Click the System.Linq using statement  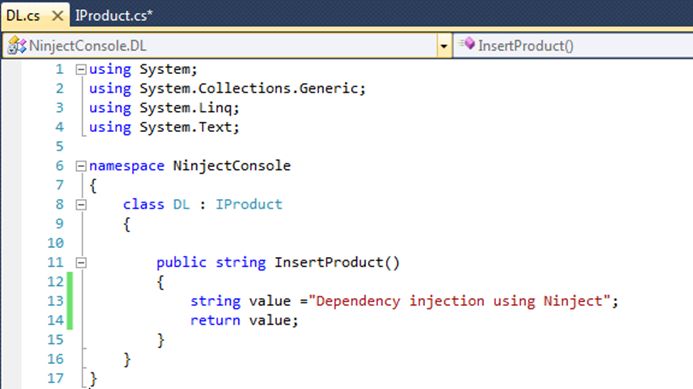pyautogui.click(x=164, y=108)
